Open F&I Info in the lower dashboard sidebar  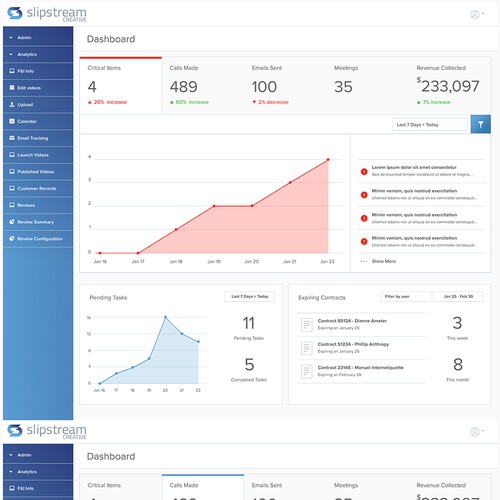38,488
